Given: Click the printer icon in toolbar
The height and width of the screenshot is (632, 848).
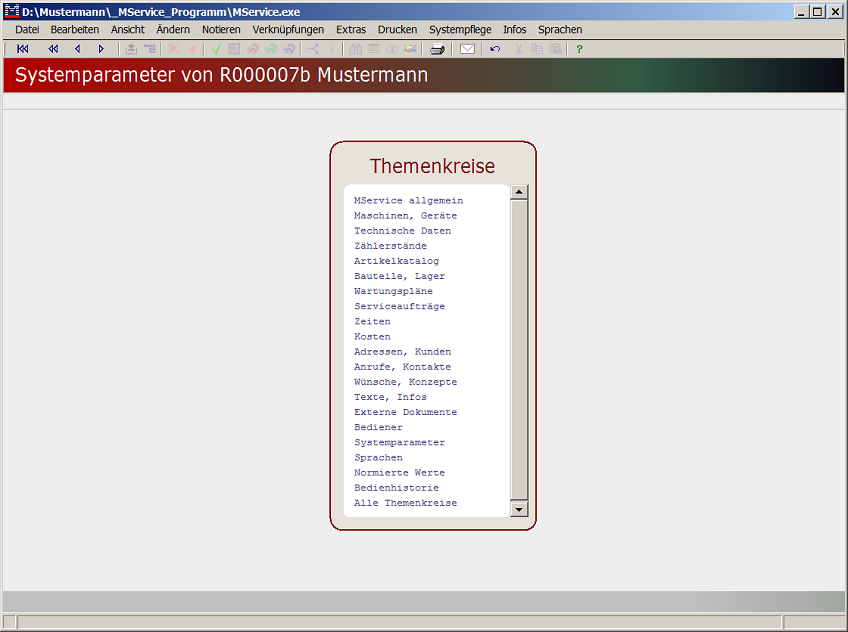Looking at the screenshot, I should [438, 49].
